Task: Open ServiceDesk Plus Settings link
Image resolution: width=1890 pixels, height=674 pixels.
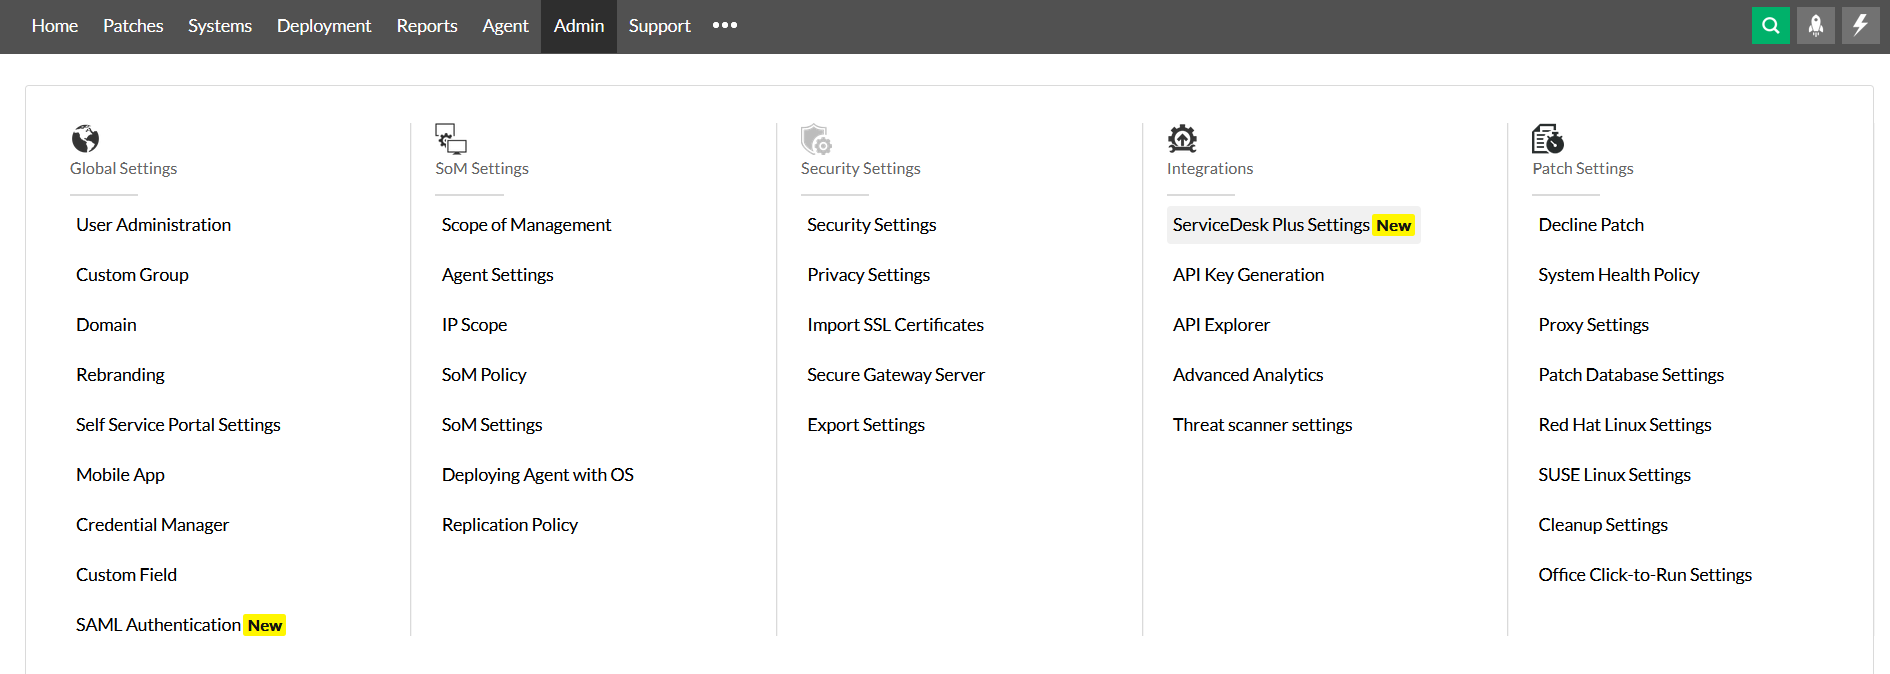Action: pyautogui.click(x=1271, y=225)
